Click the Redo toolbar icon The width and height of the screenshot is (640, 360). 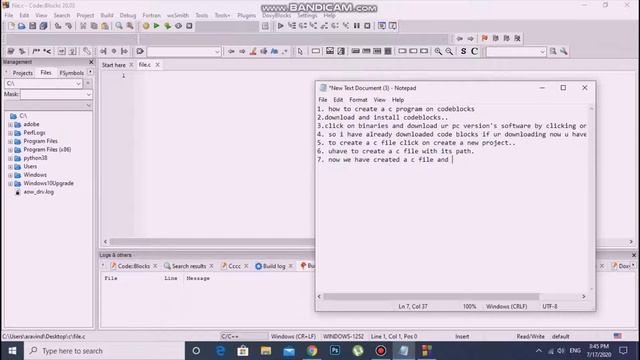pos(69,26)
